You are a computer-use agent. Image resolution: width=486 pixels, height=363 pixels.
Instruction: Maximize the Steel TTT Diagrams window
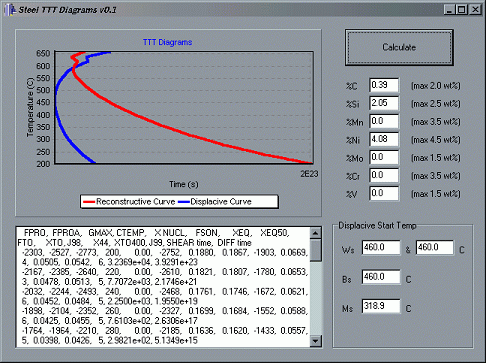[461, 10]
